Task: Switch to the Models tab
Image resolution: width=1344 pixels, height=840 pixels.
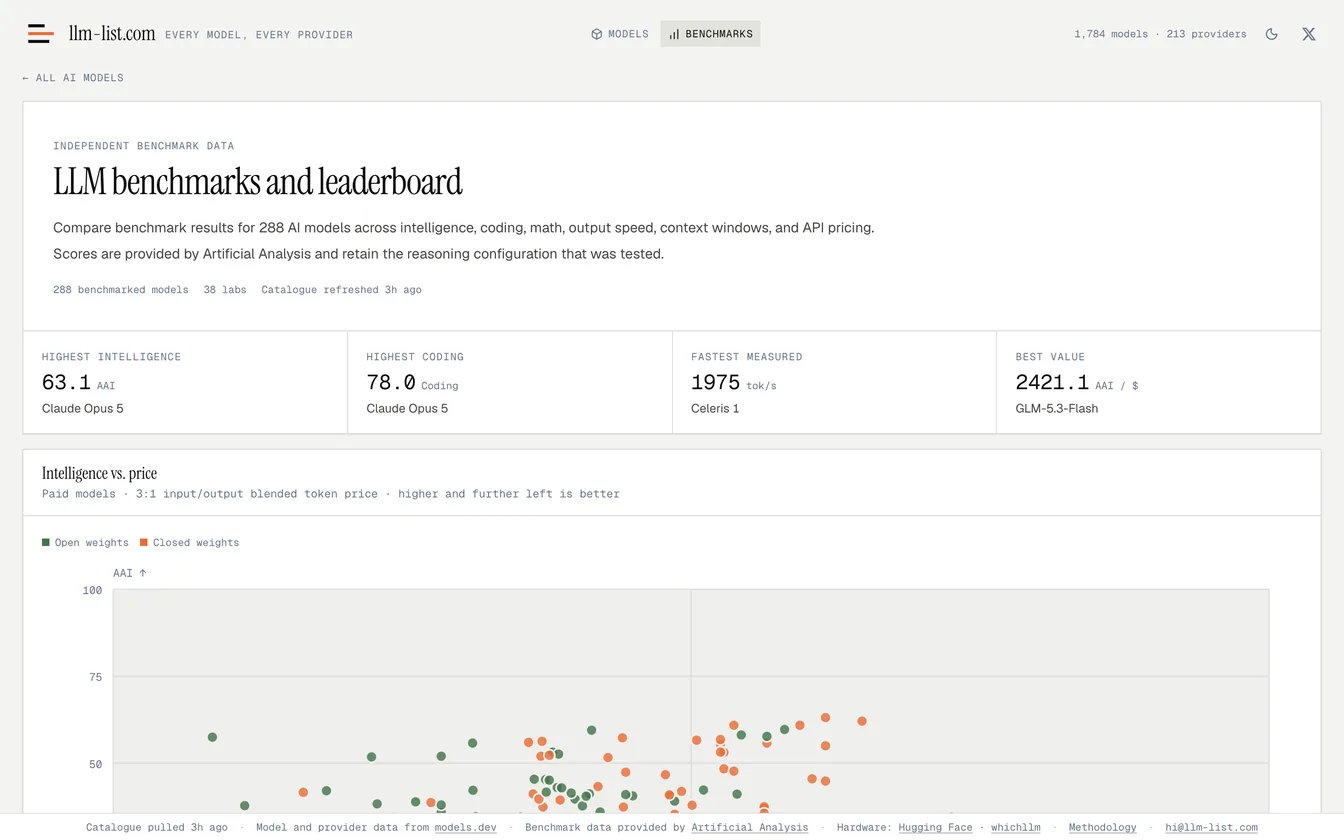Action: pyautogui.click(x=620, y=34)
